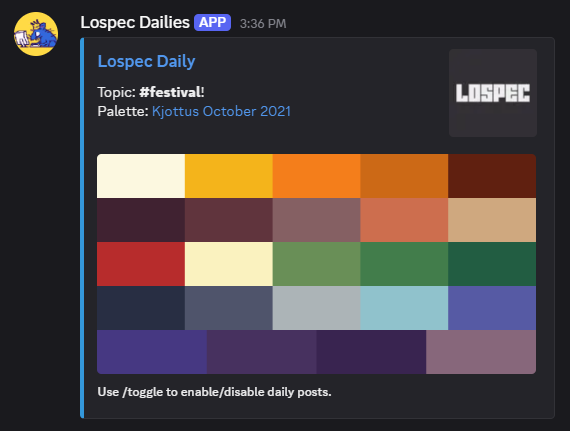Open the Lospec Dailies bot avatar

pos(36,34)
